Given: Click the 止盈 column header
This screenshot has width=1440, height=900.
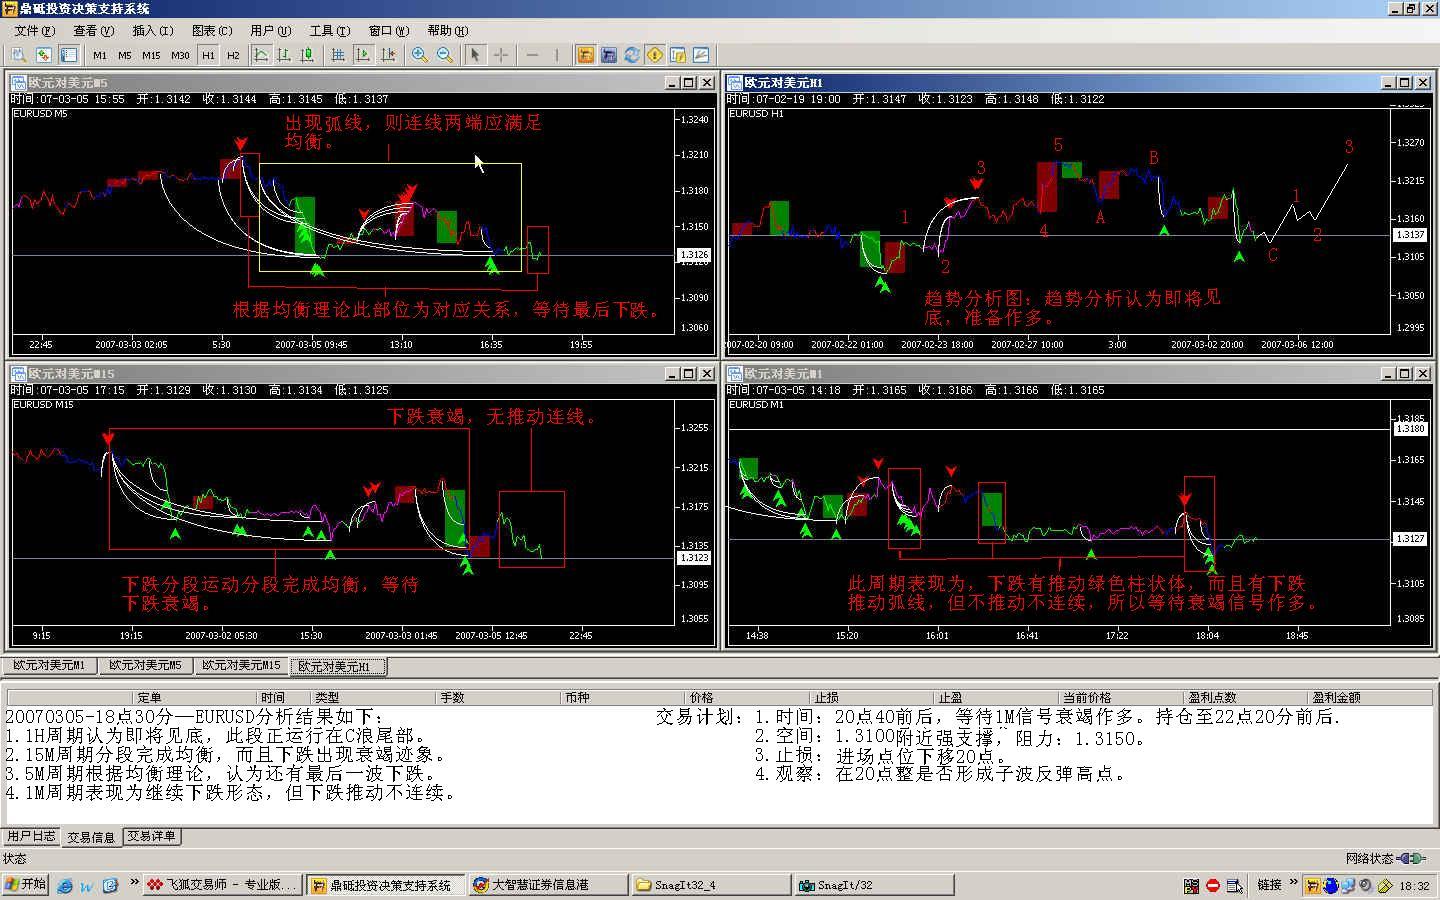Looking at the screenshot, I should 997,697.
